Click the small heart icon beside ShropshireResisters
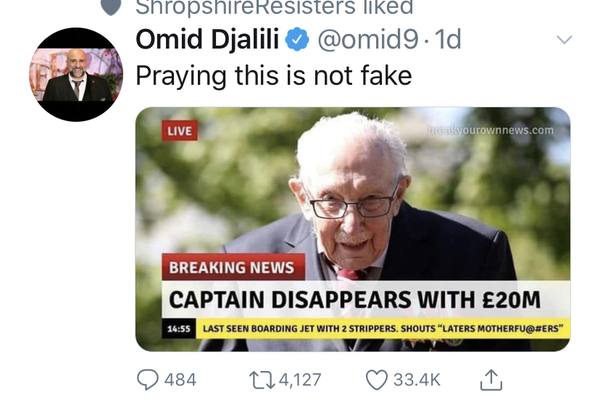Image resolution: width=600 pixels, height=403 pixels. [112, 6]
